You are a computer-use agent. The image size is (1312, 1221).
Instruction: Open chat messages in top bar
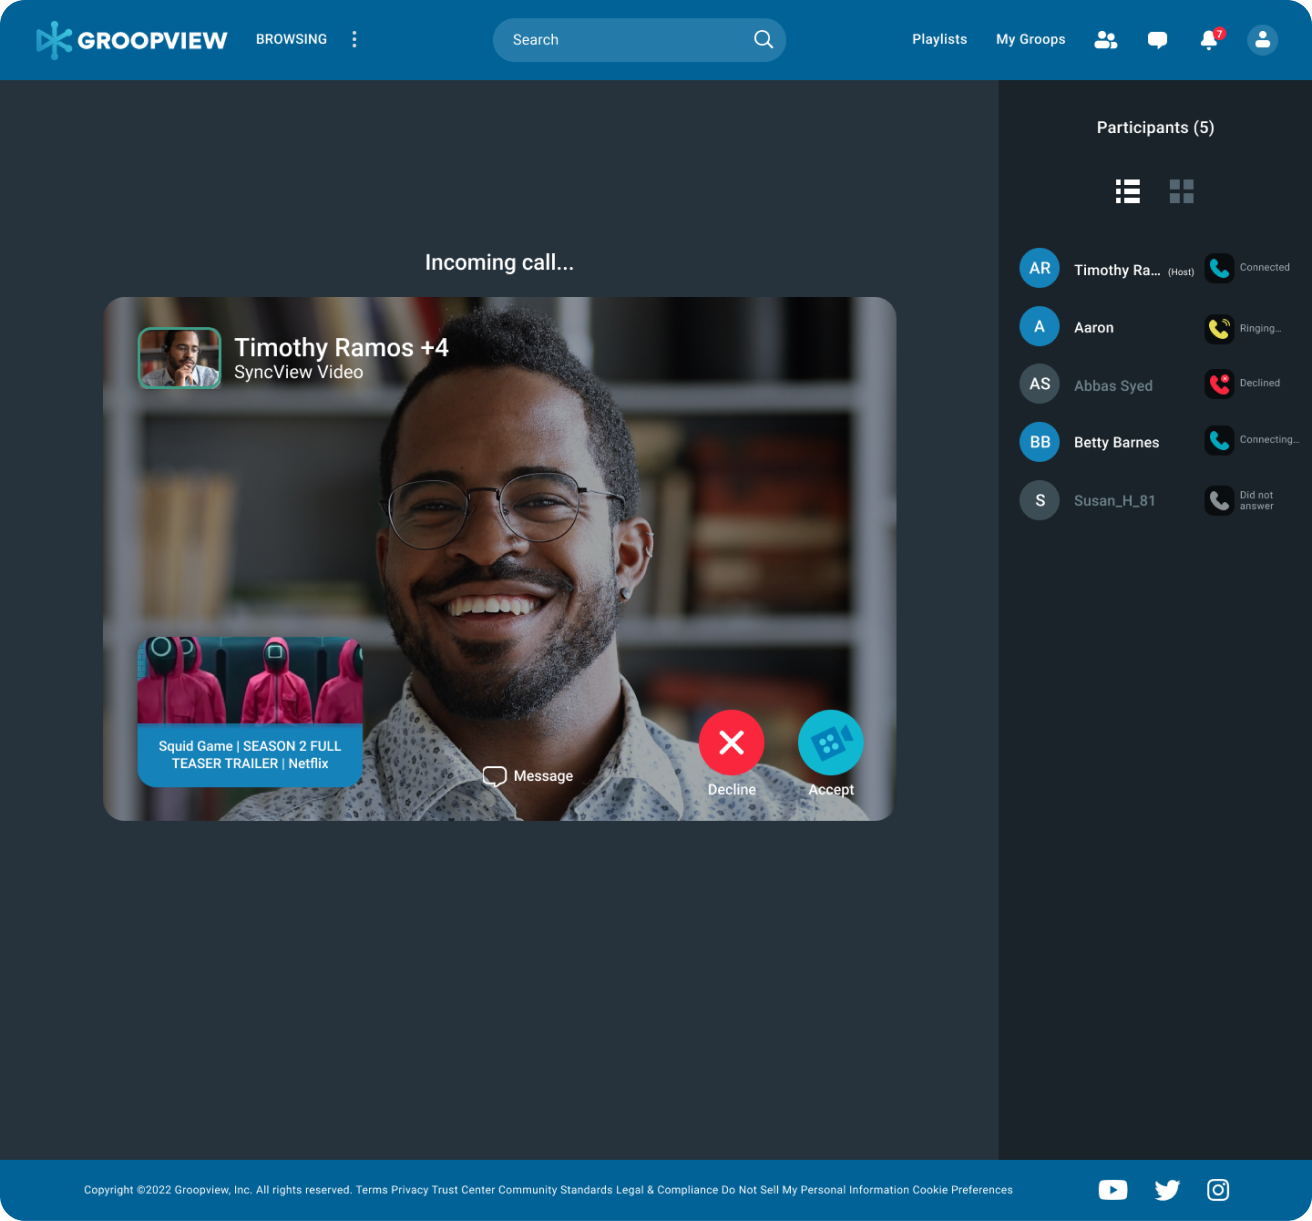point(1157,40)
